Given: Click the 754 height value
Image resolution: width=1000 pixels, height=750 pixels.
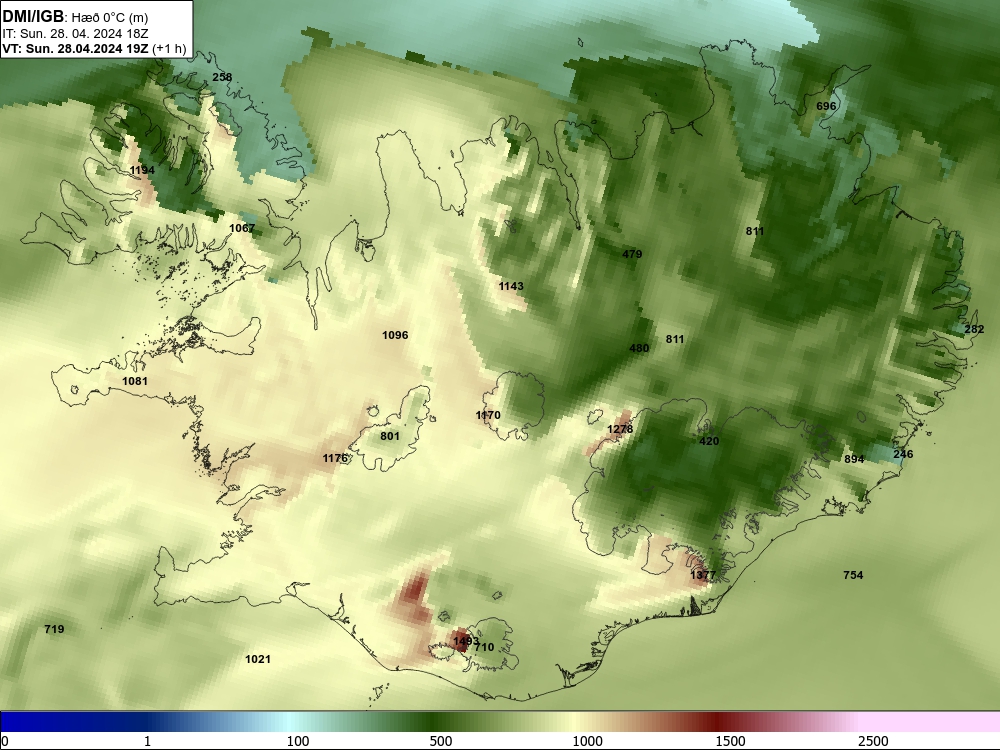Looking at the screenshot, I should 853,575.
